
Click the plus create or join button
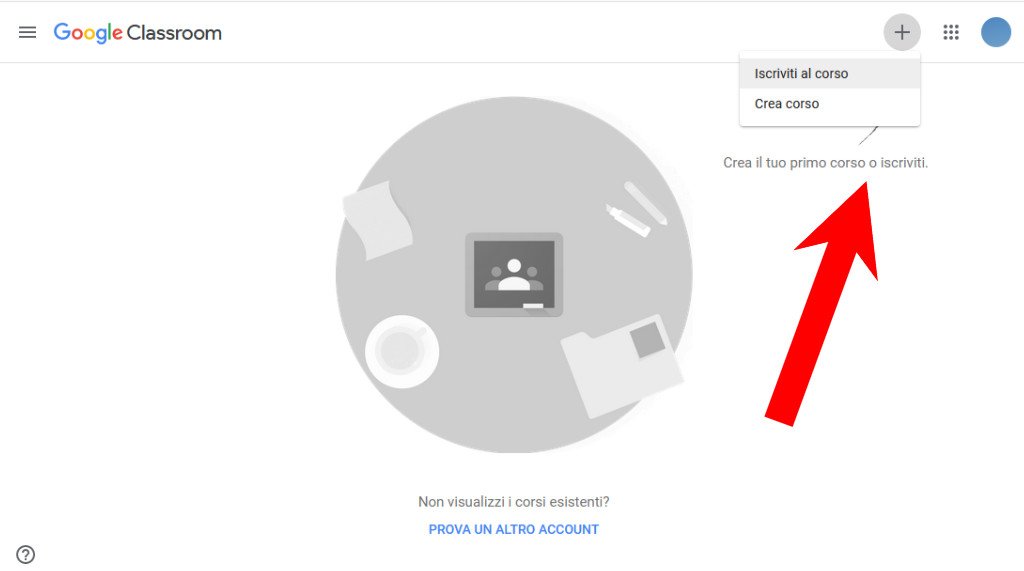(902, 32)
